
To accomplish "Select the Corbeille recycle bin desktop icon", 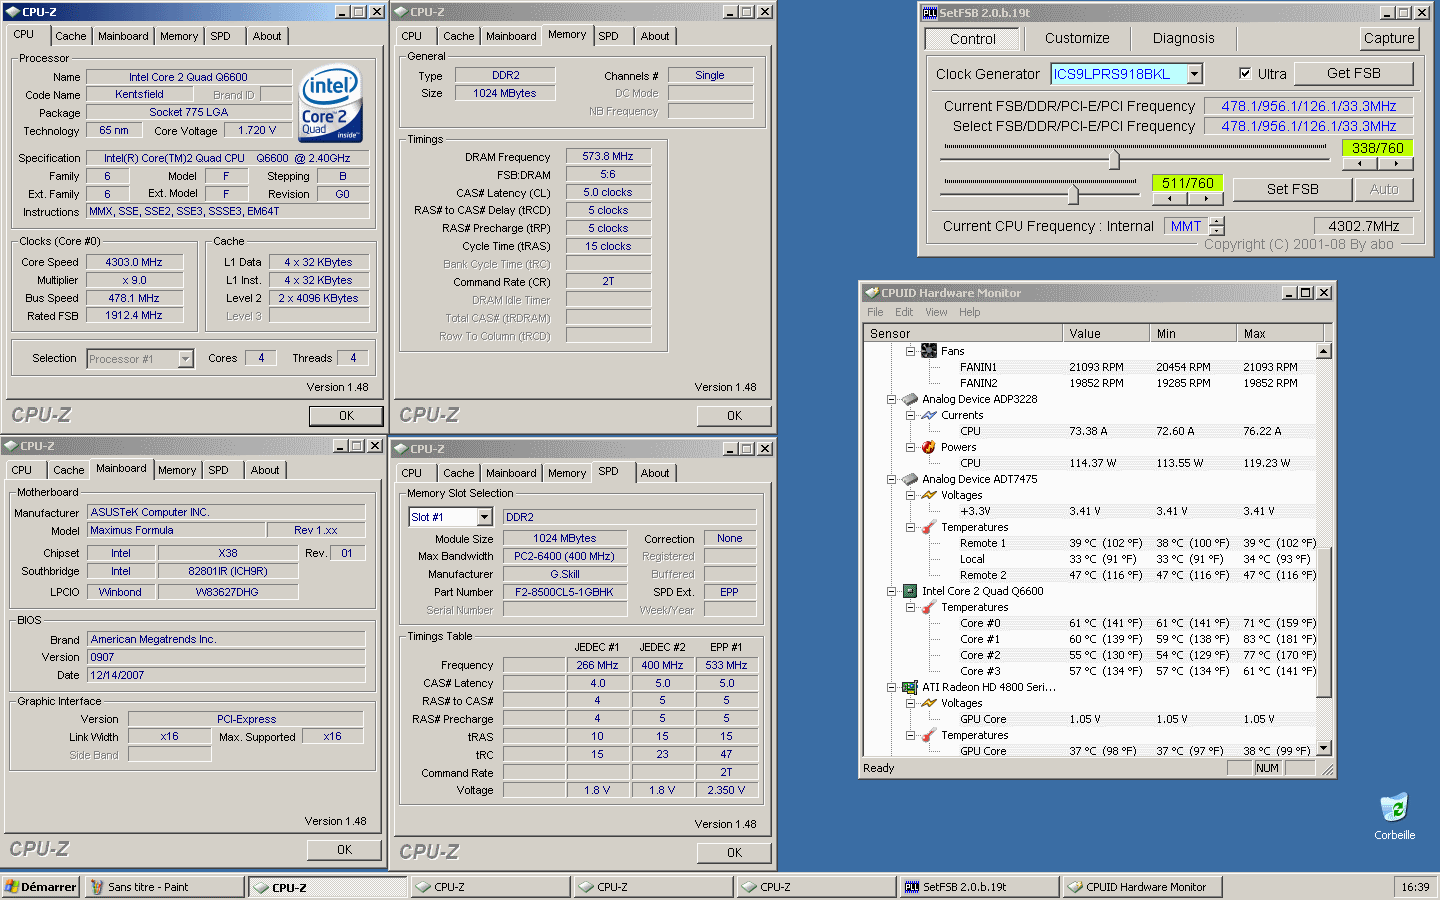I will pyautogui.click(x=1394, y=816).
